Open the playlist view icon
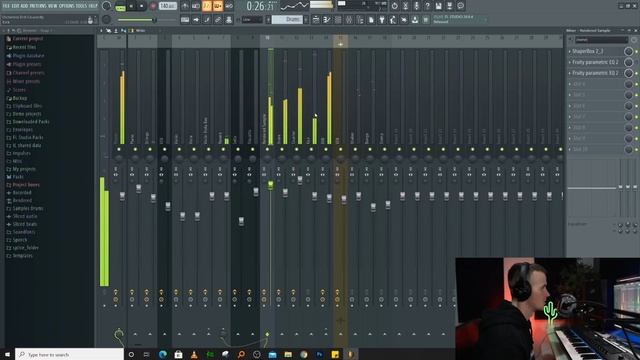Image resolution: width=640 pixels, height=360 pixels. pos(316,20)
